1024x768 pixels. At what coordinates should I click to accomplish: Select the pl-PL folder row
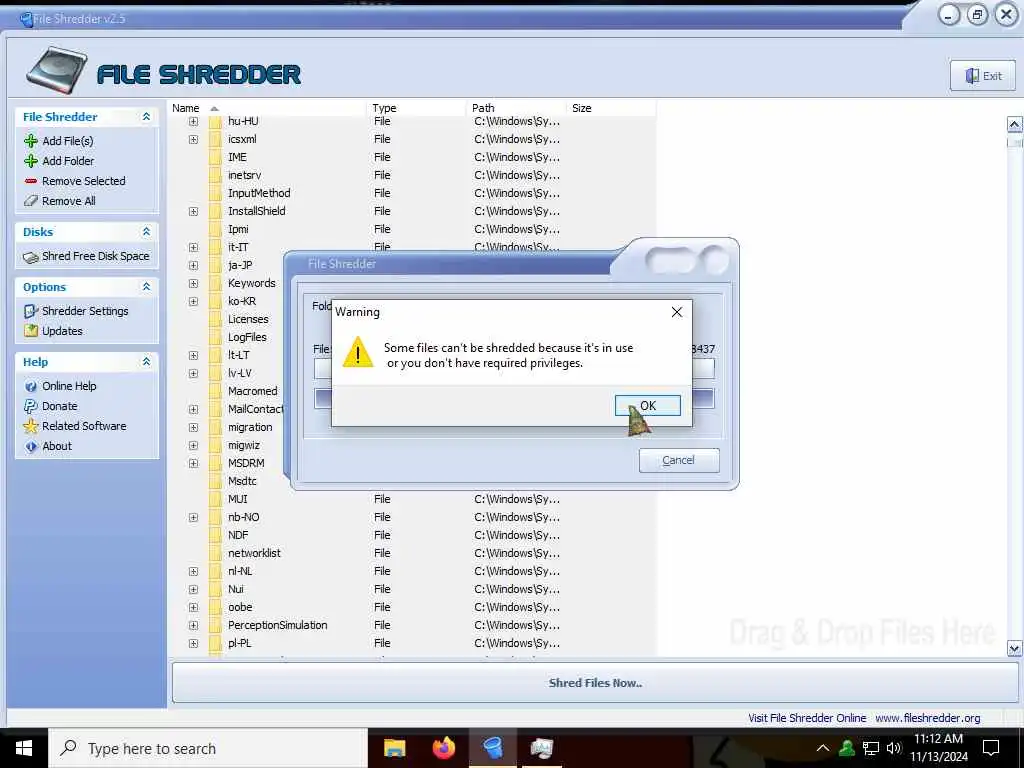pos(411,643)
